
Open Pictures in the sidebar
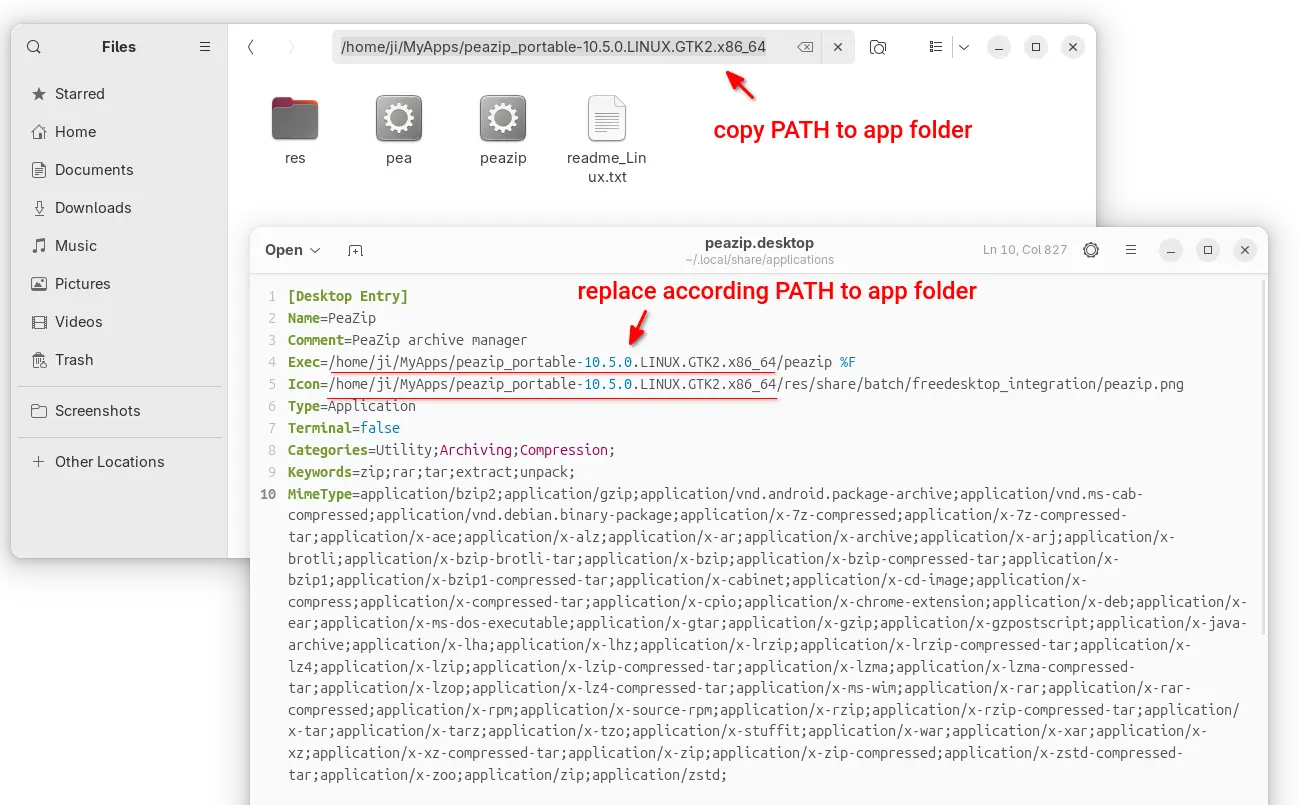119,284
